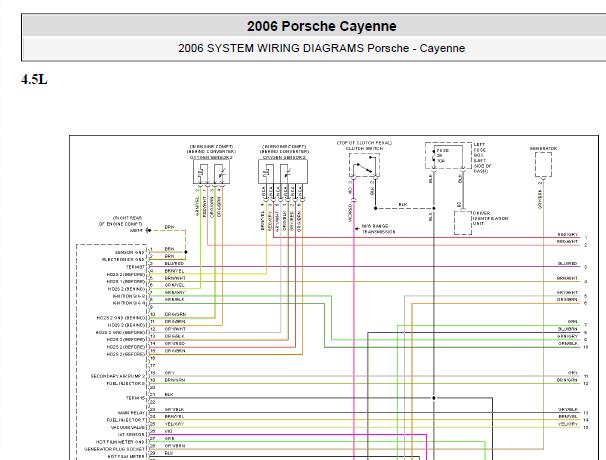606x460 pixels.
Task: Click the 'RED/WHT' label at right connector 2
Action: (x=568, y=242)
